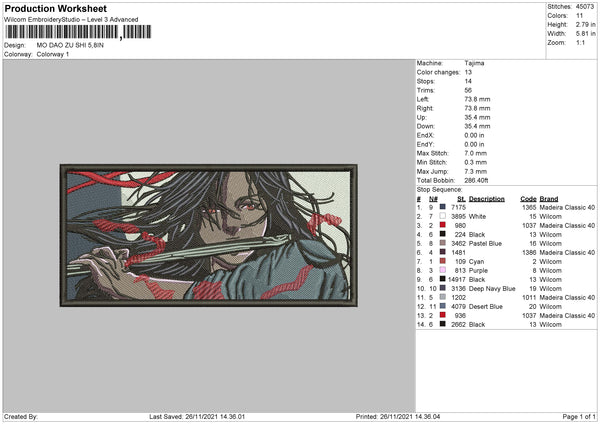The width and height of the screenshot is (600, 424).
Task: Click the 'EndX:' label
Action: 425,135
